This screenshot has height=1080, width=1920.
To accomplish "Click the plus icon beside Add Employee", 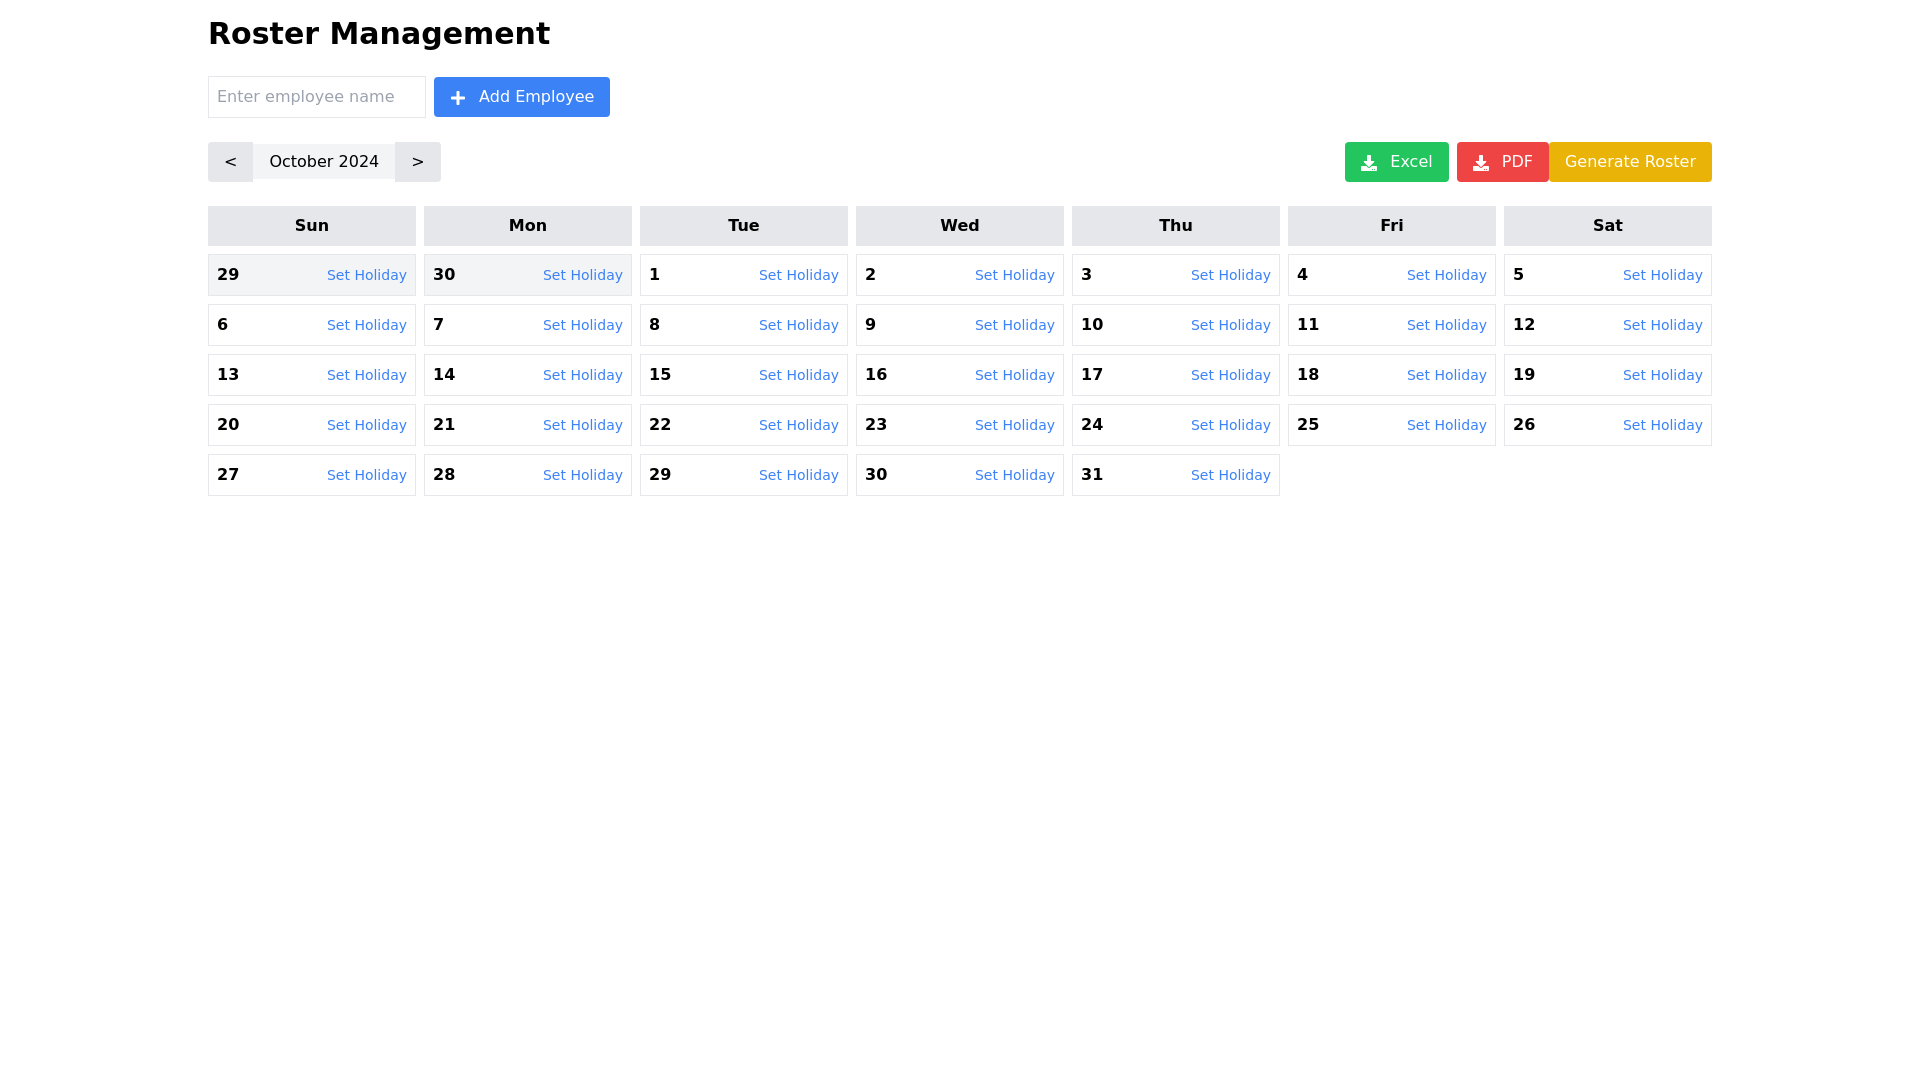I will [458, 97].
